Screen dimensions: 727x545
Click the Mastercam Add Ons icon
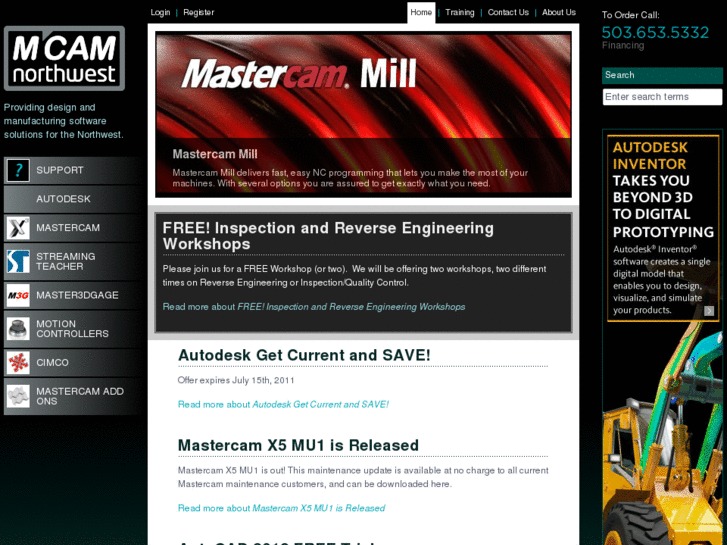18,396
